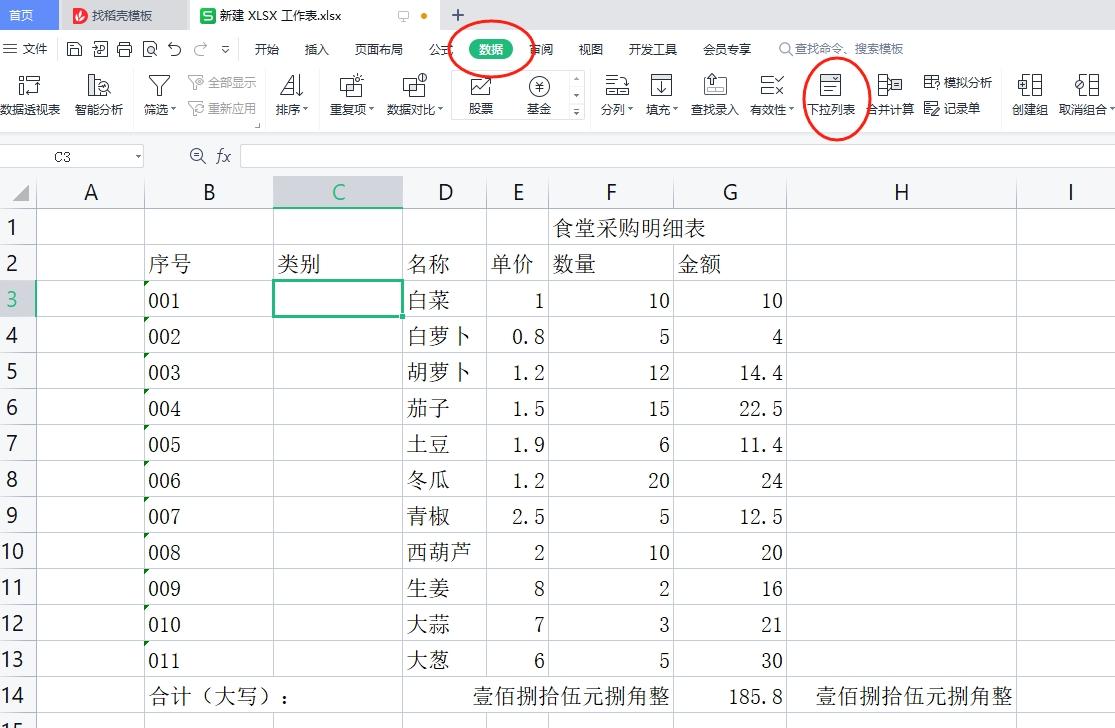1115x728 pixels.
Task: Click 取消组合 ungroup
Action: click(1085, 95)
